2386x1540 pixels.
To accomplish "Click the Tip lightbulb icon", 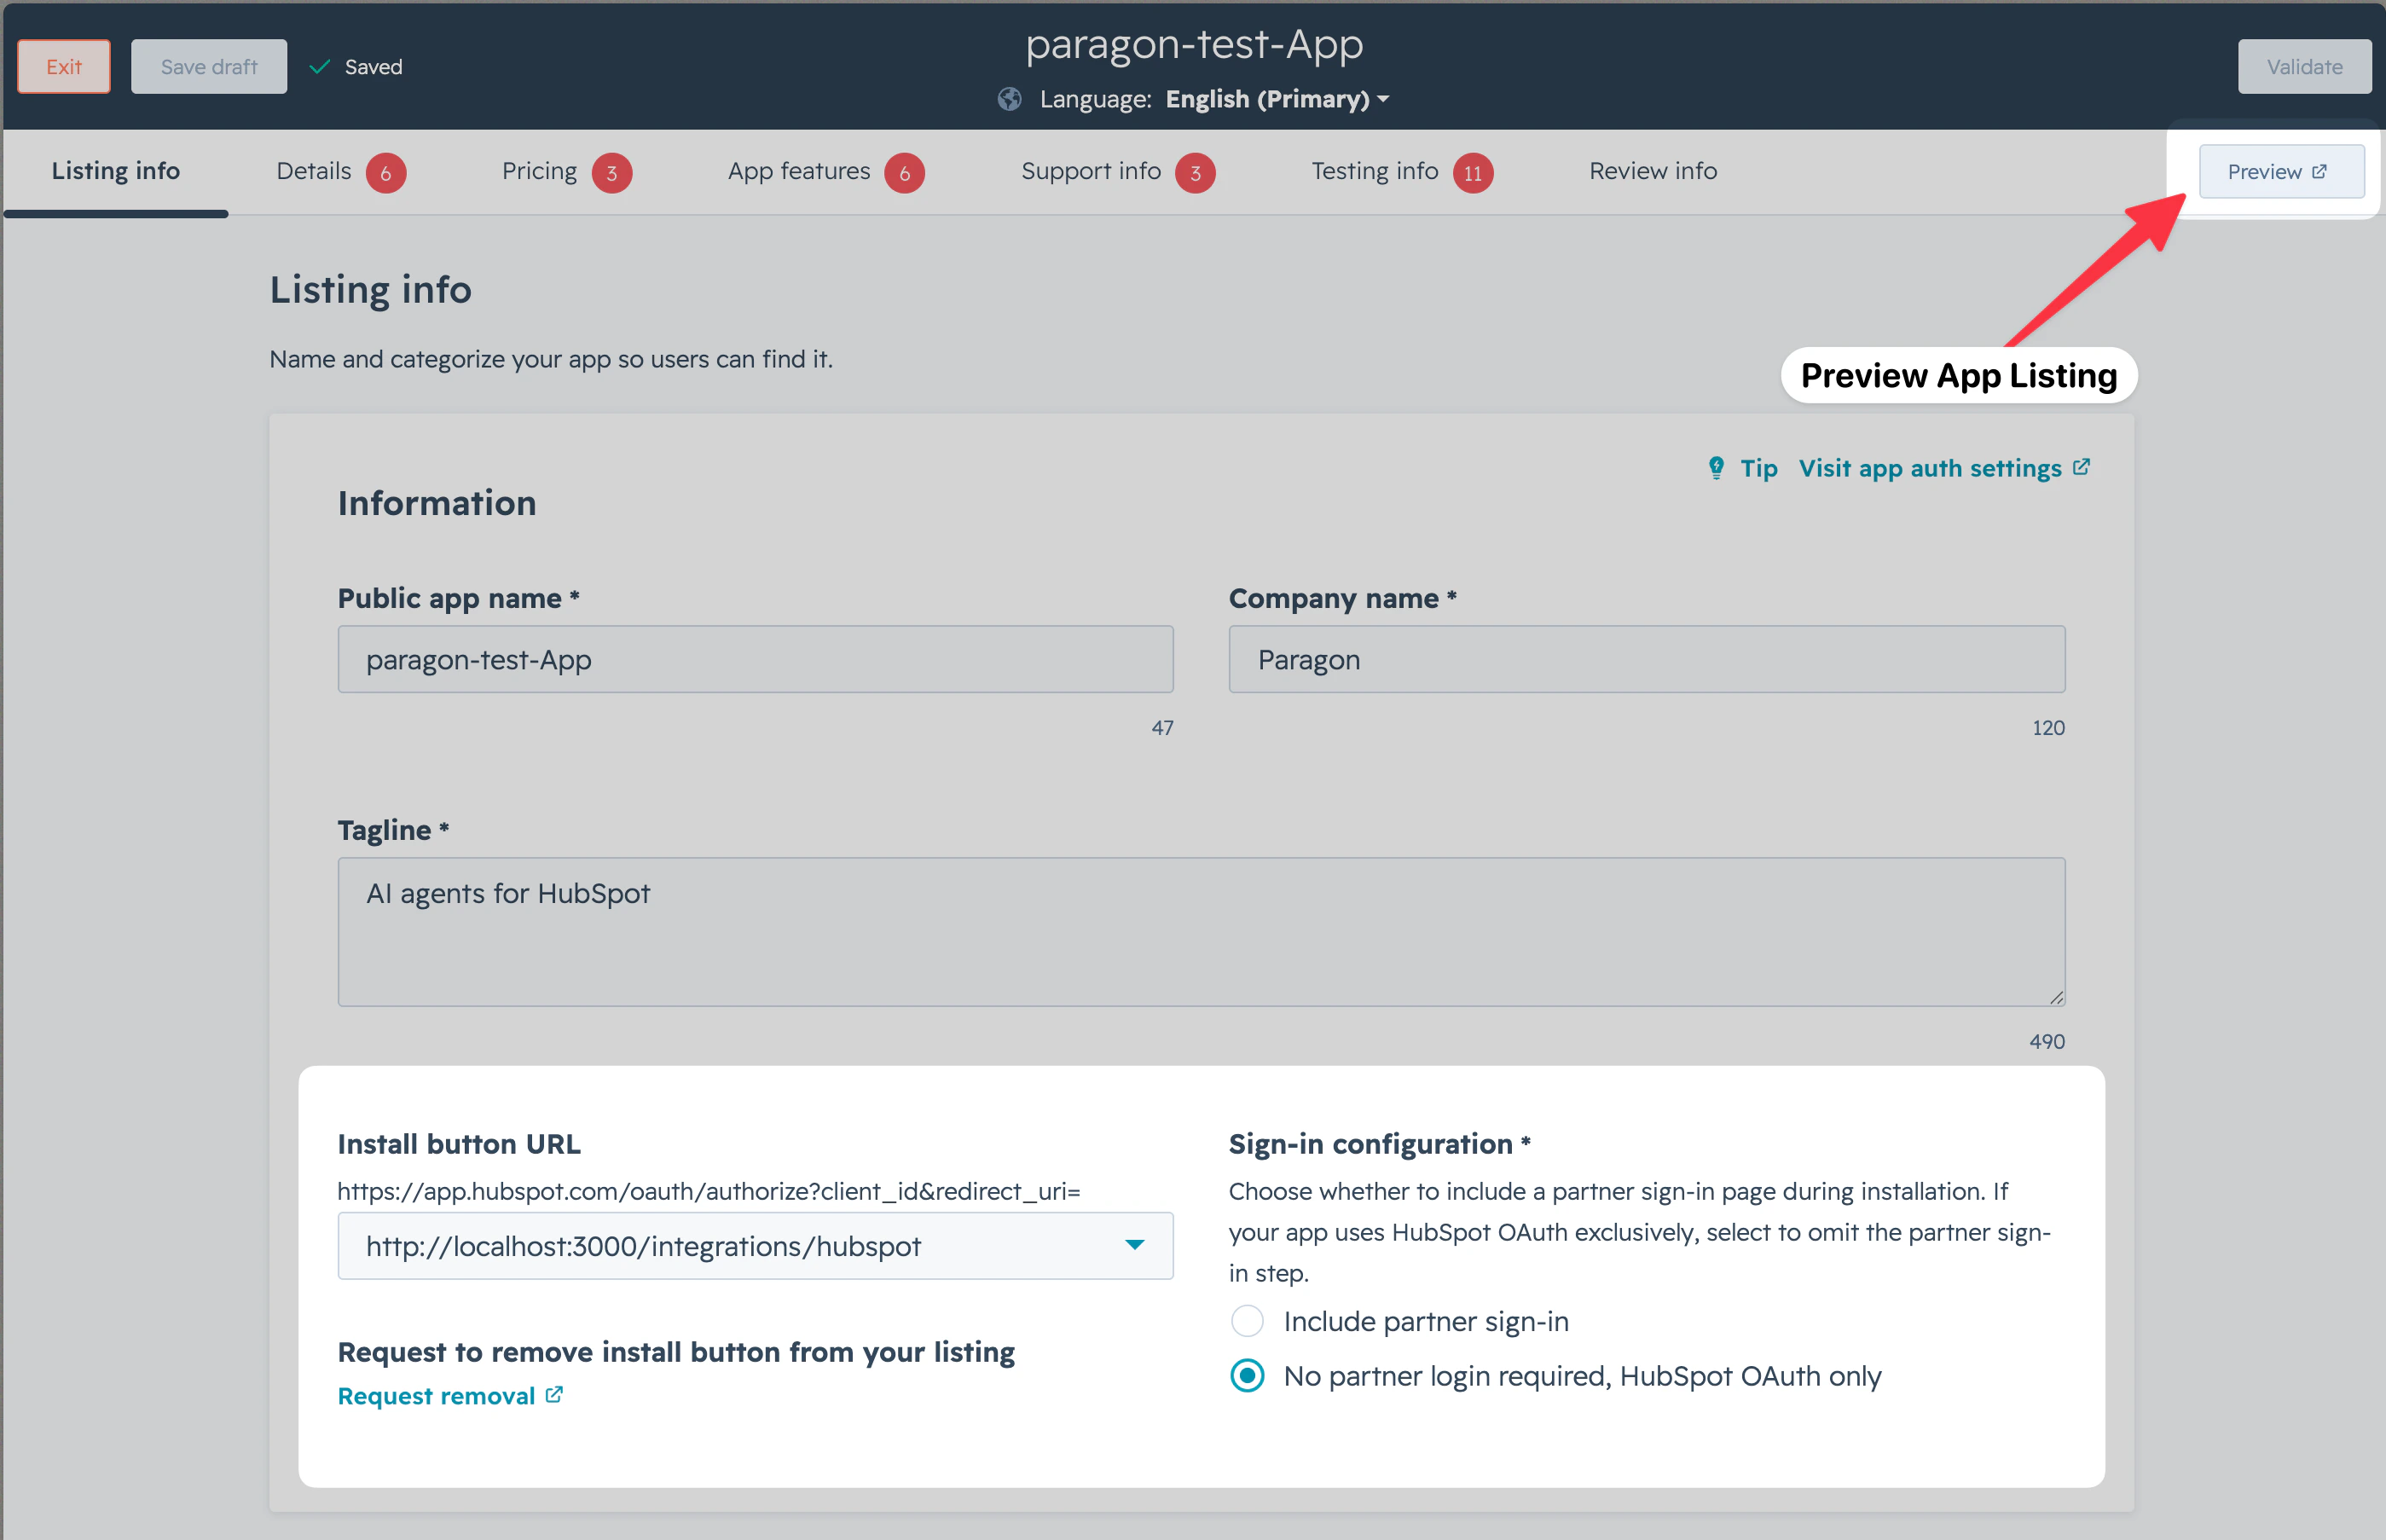I will tap(1716, 468).
